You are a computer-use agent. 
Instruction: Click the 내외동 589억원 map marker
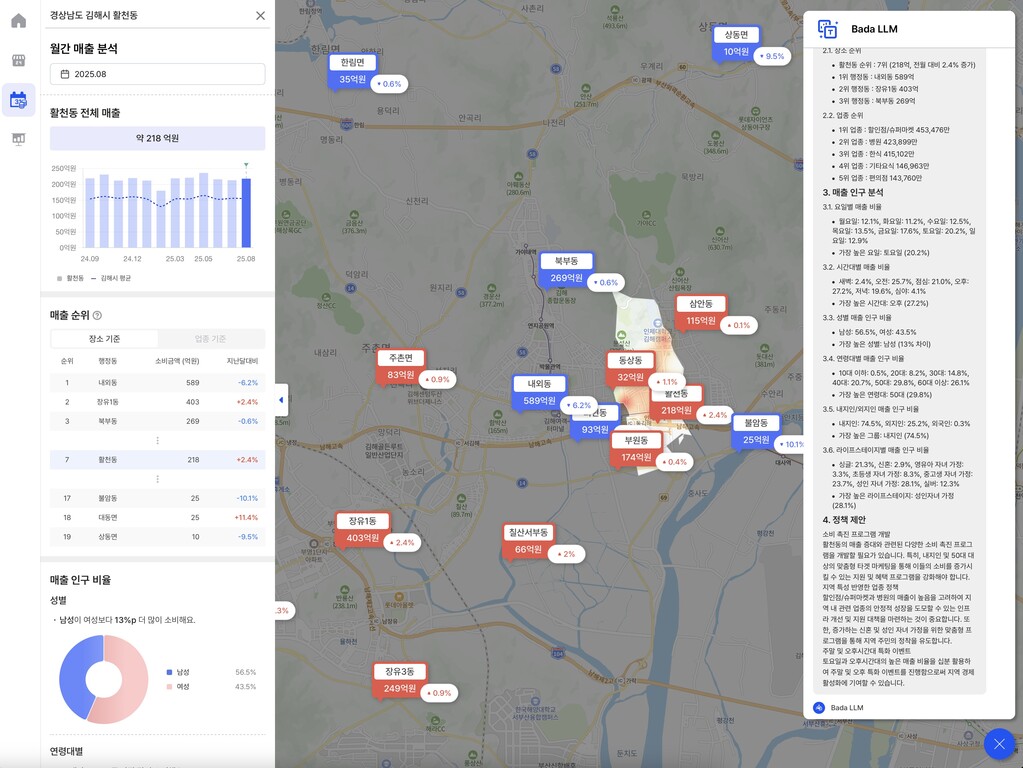coord(540,393)
